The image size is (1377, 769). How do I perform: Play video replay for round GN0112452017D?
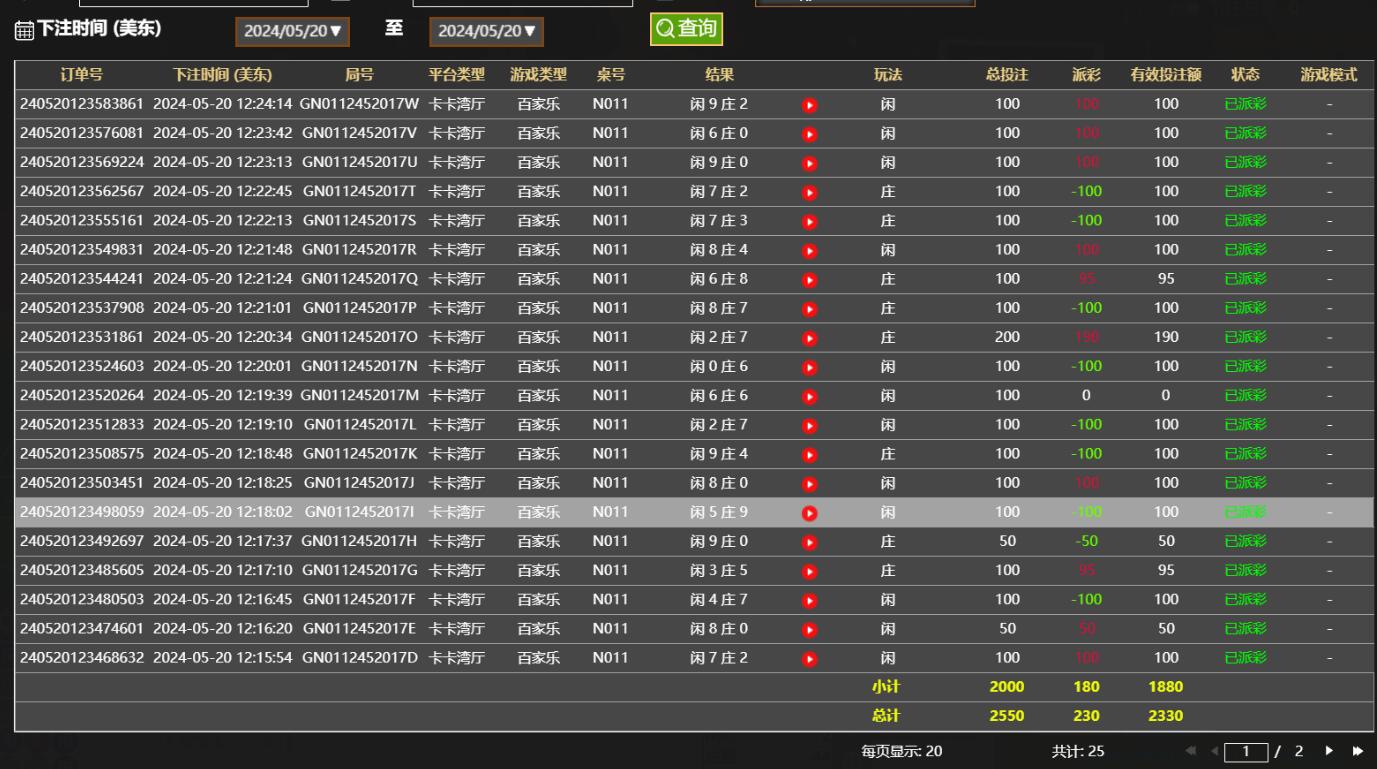810,659
